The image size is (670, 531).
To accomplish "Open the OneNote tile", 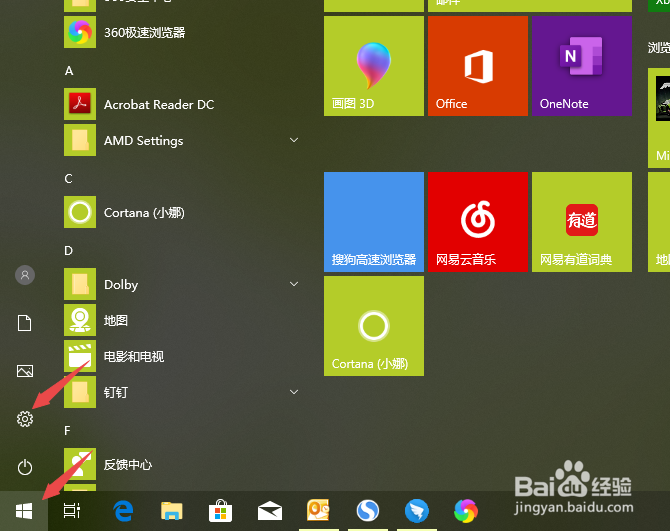I will pos(582,66).
